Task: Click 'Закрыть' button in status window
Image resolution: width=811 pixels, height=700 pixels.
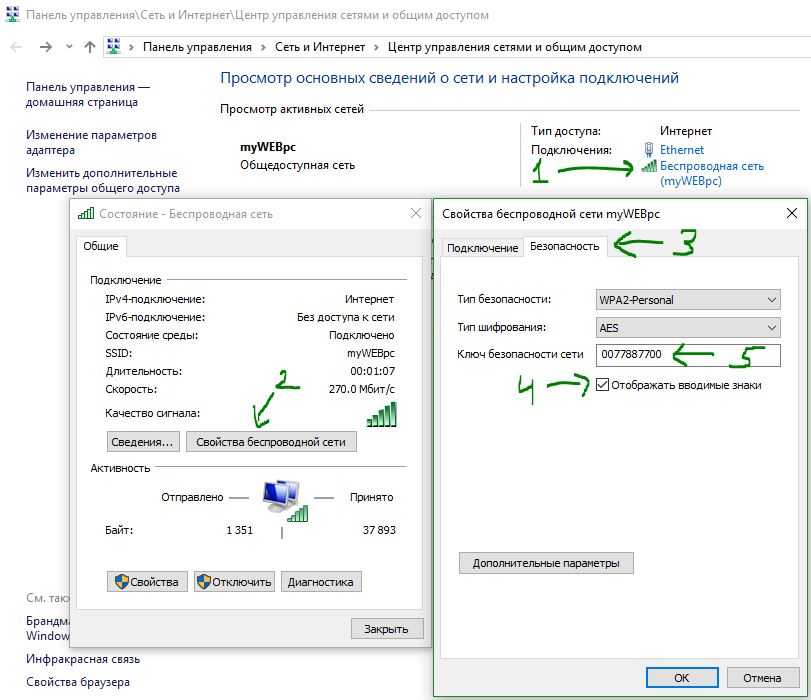Action: (386, 629)
